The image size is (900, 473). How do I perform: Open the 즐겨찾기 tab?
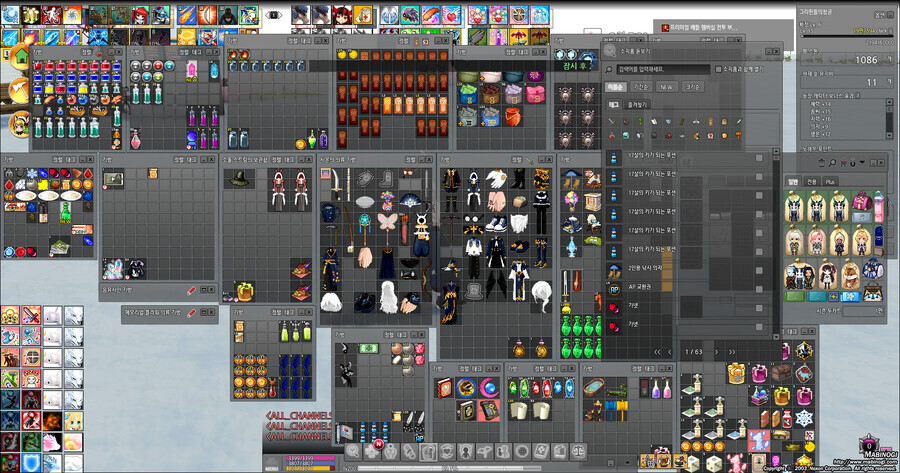pyautogui.click(x=637, y=103)
